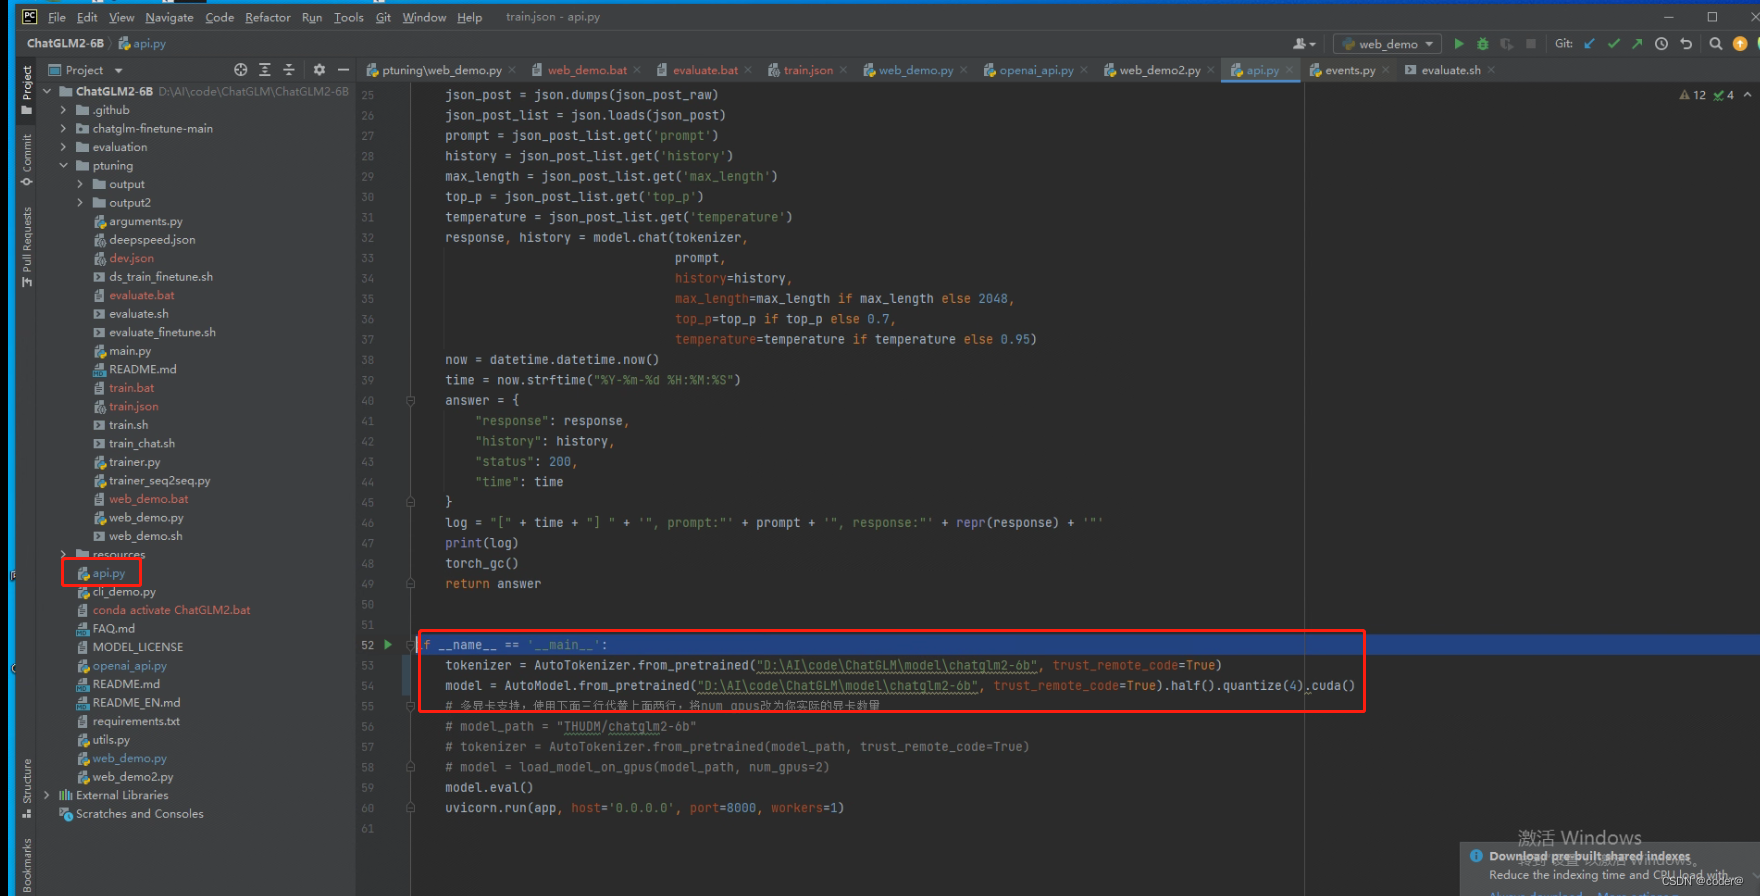Commit changes with the green checkmark icon
This screenshot has width=1760, height=896.
pyautogui.click(x=1613, y=44)
